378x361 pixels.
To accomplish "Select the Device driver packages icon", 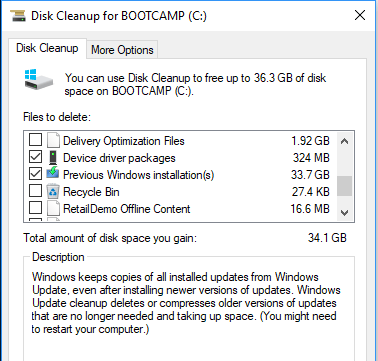I will point(53,157).
